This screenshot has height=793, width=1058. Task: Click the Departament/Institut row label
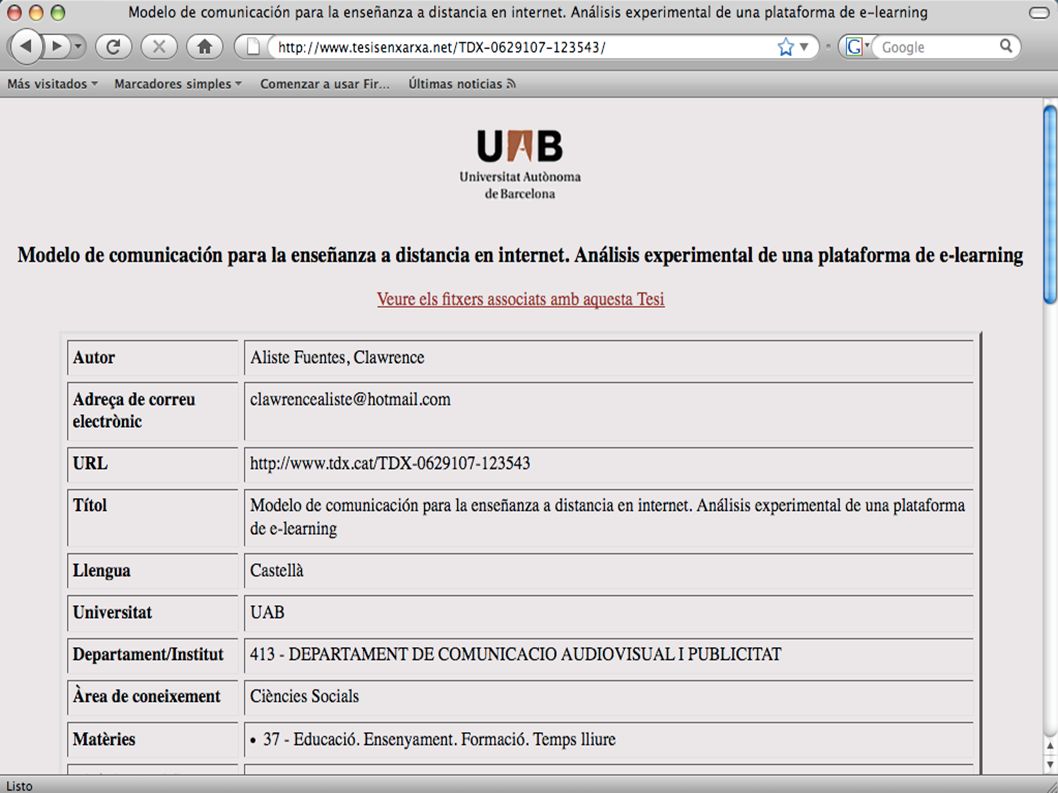[x=148, y=655]
